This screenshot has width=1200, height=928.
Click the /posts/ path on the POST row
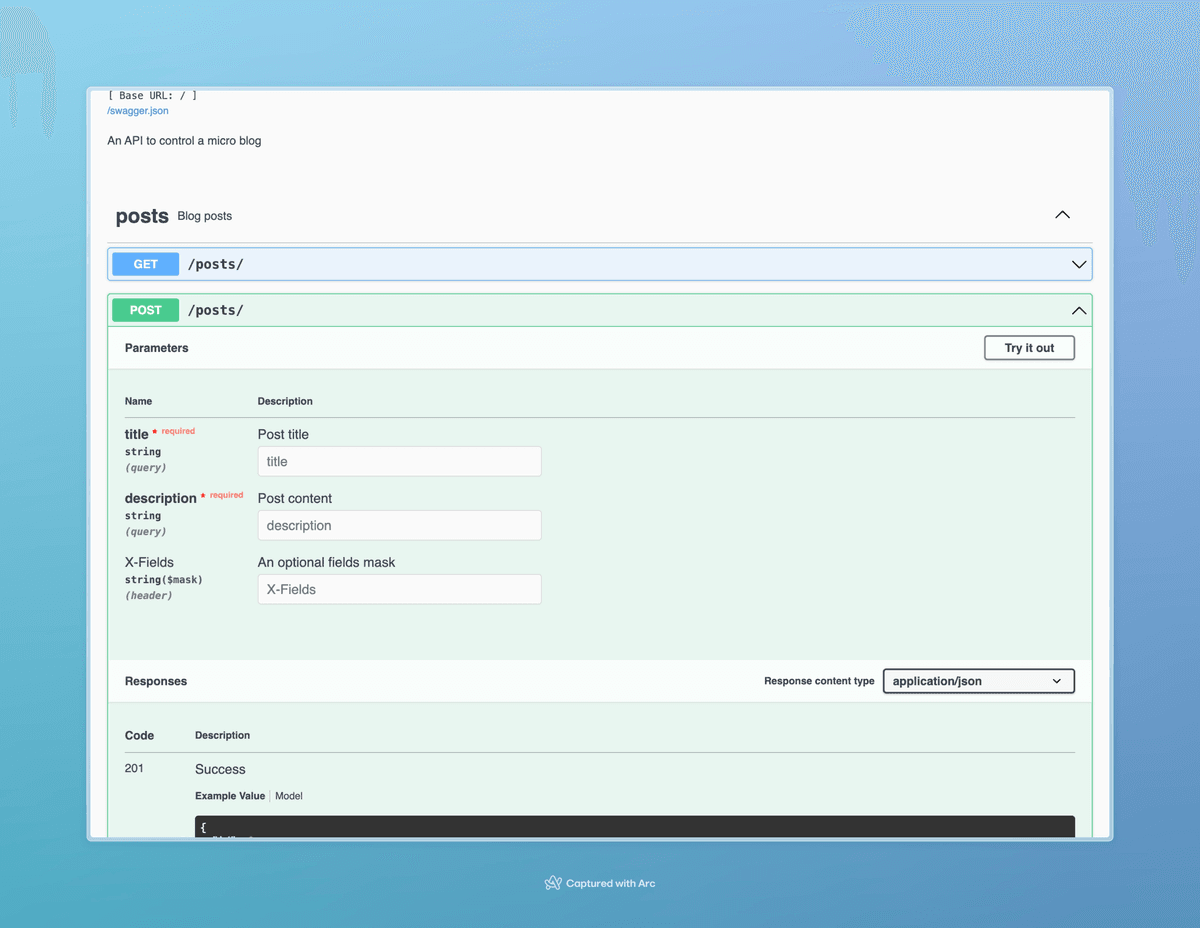pos(215,310)
